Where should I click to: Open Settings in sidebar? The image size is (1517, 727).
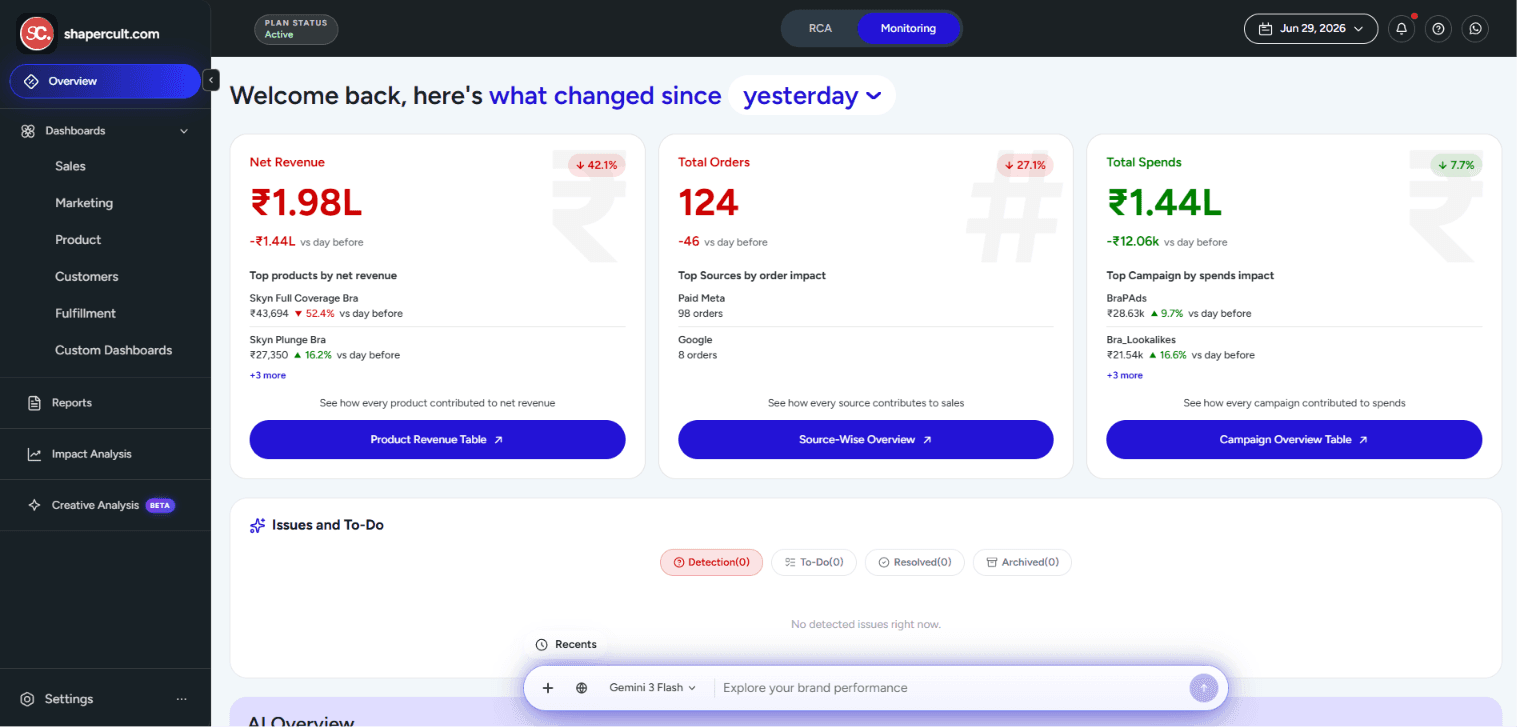[69, 699]
